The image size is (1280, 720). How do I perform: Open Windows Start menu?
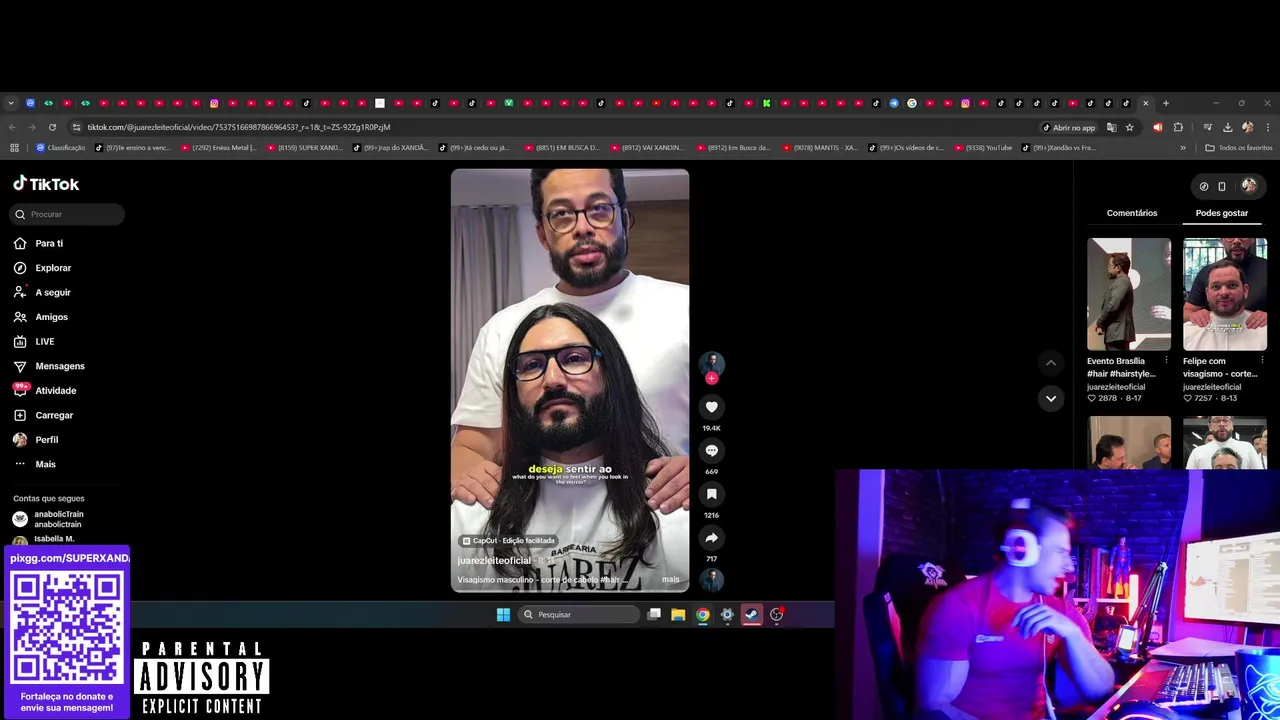503,614
